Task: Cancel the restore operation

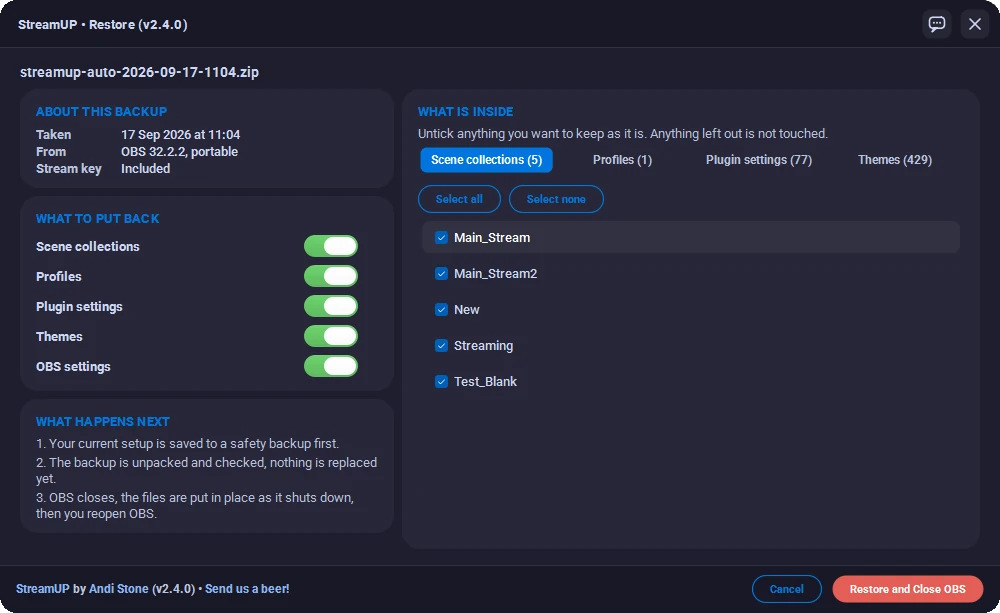Action: pos(786,589)
